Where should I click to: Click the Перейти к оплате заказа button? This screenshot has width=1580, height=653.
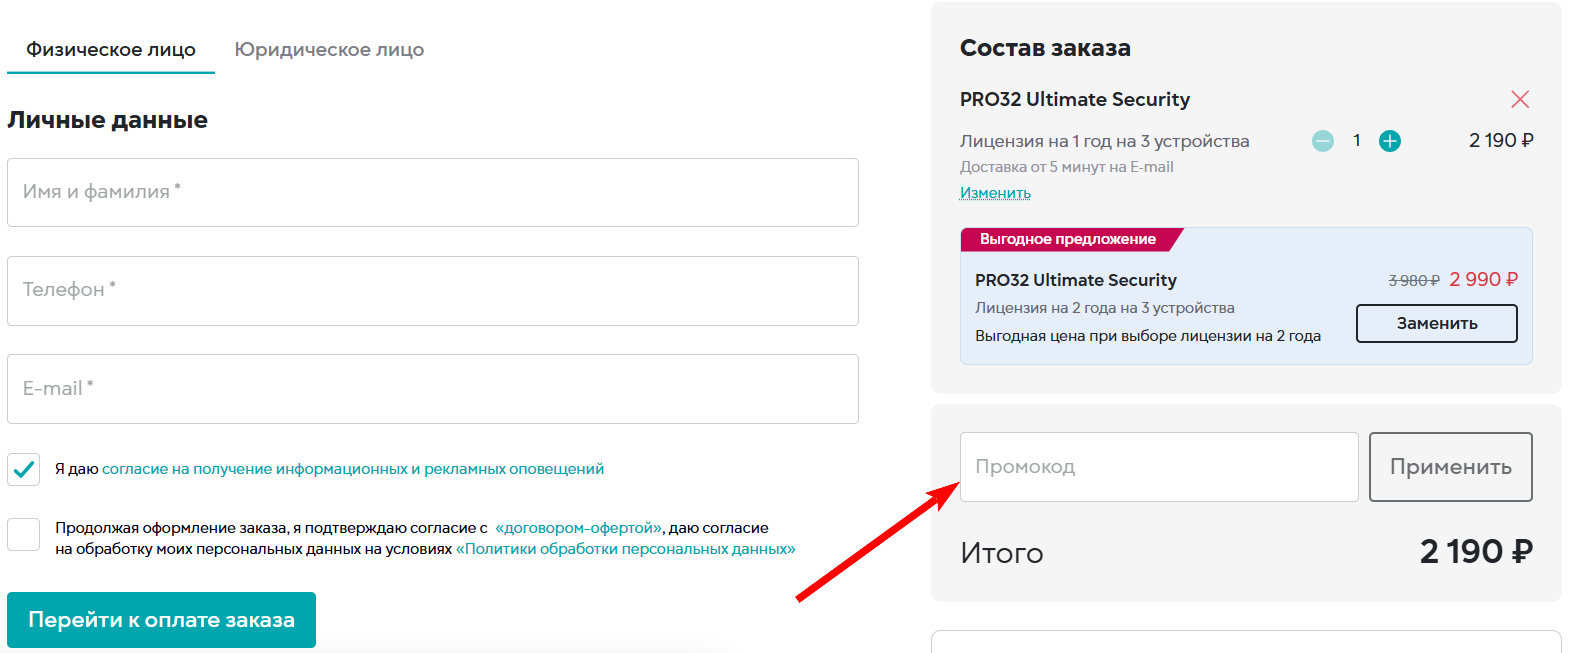point(161,620)
